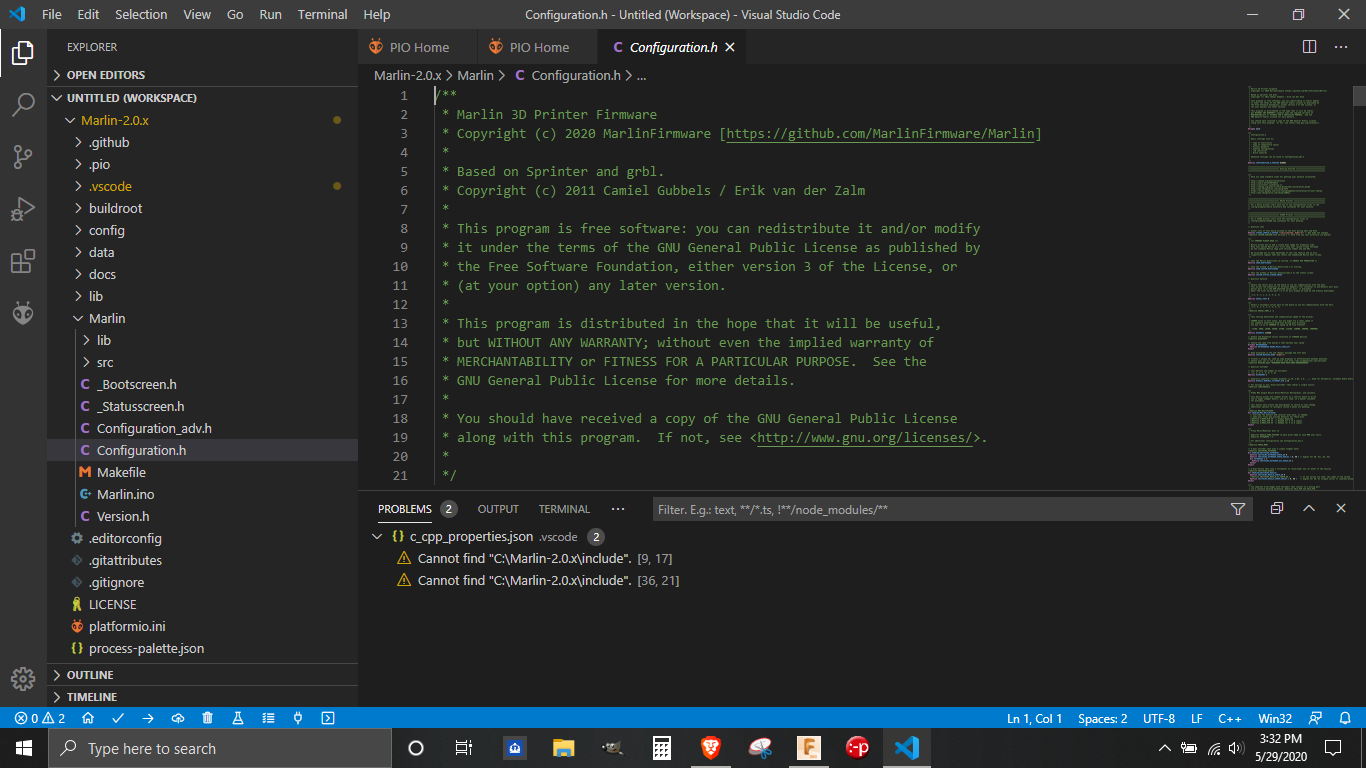Open the File menu
The image size is (1366, 768).
pos(52,15)
